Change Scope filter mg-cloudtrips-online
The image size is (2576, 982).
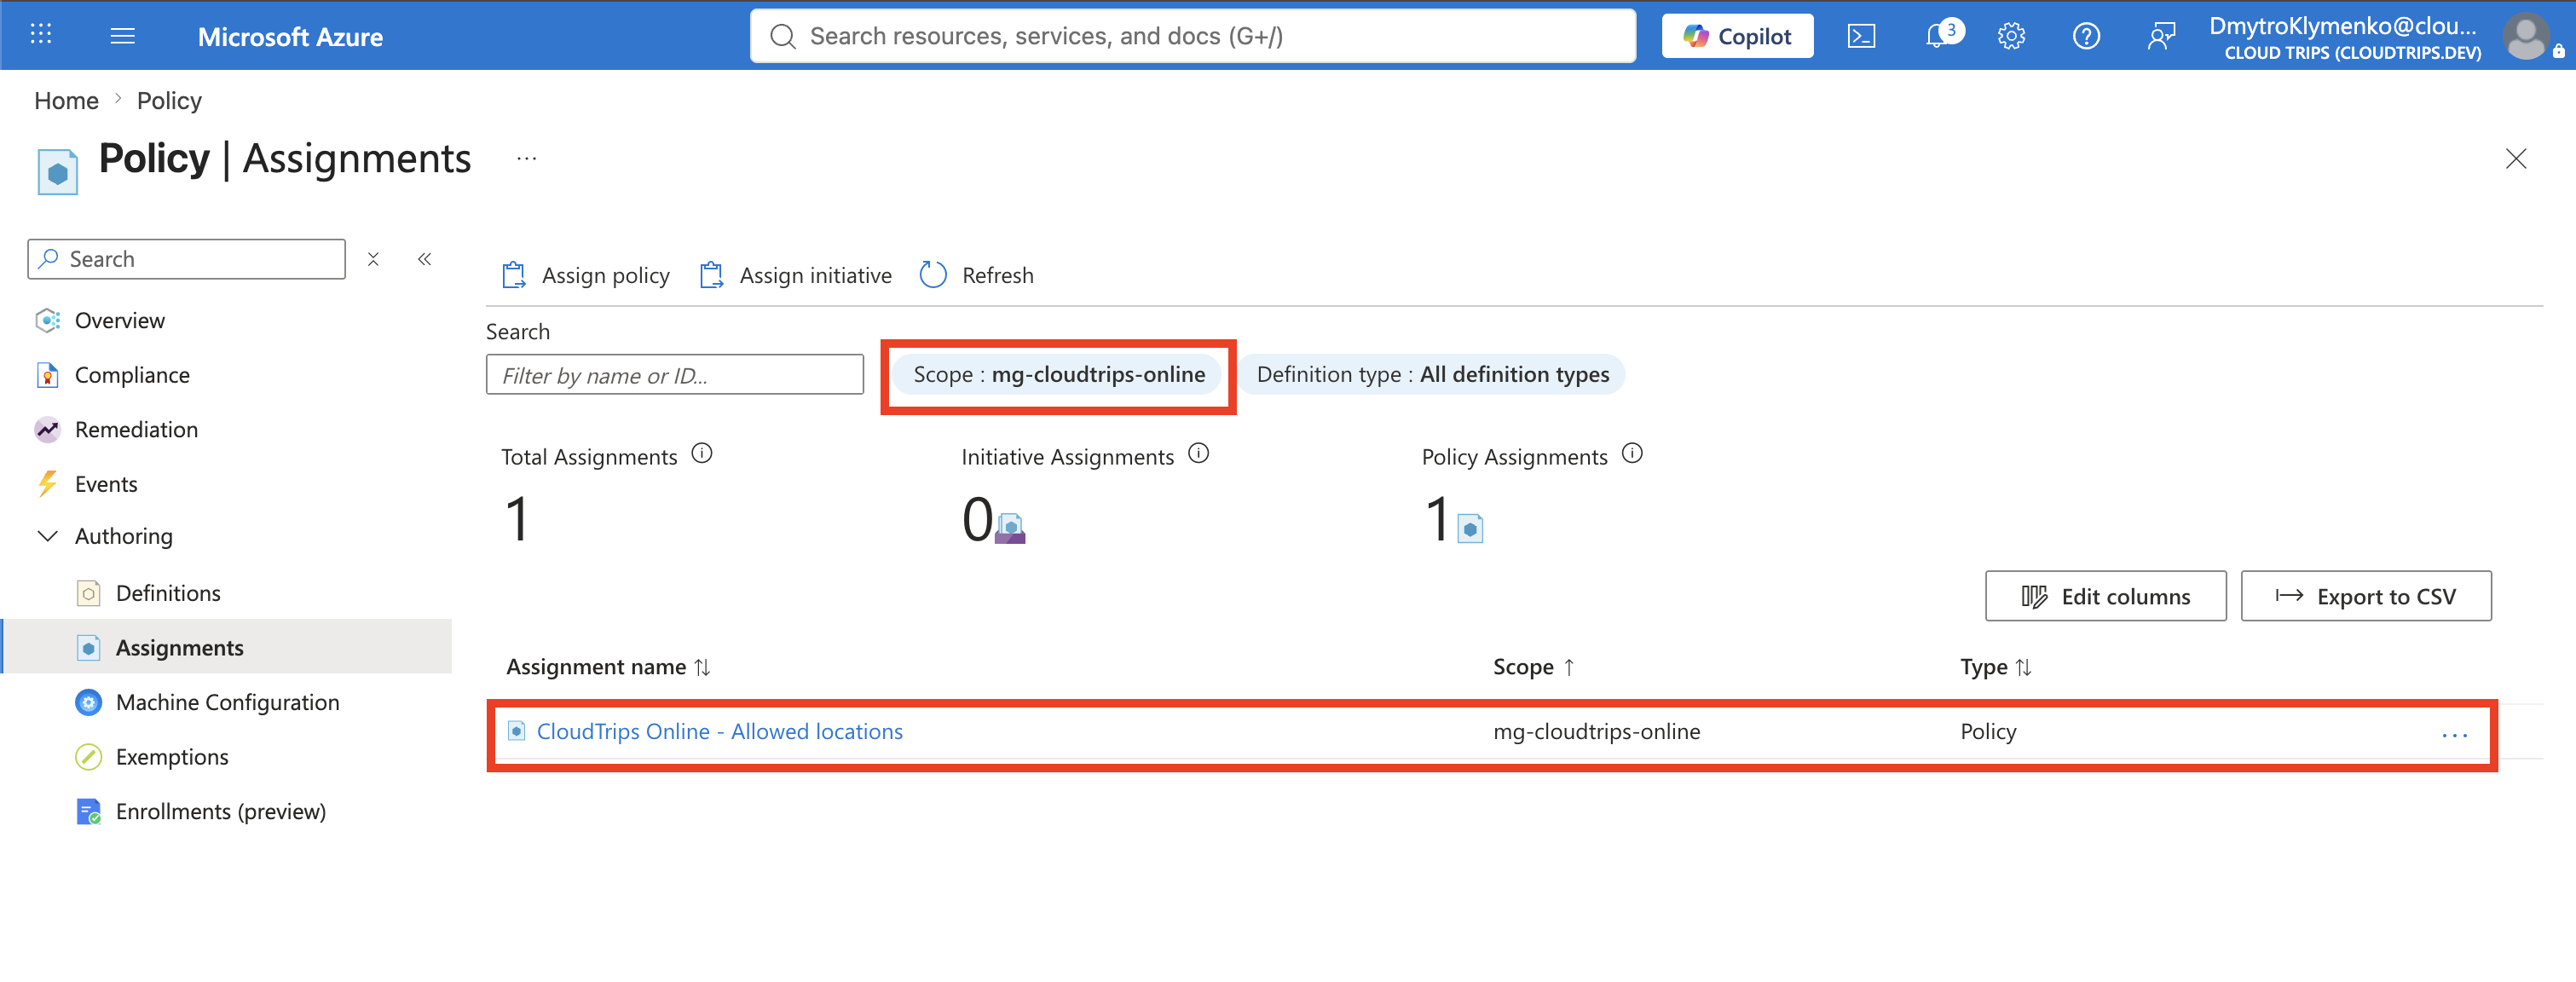pos(1058,375)
